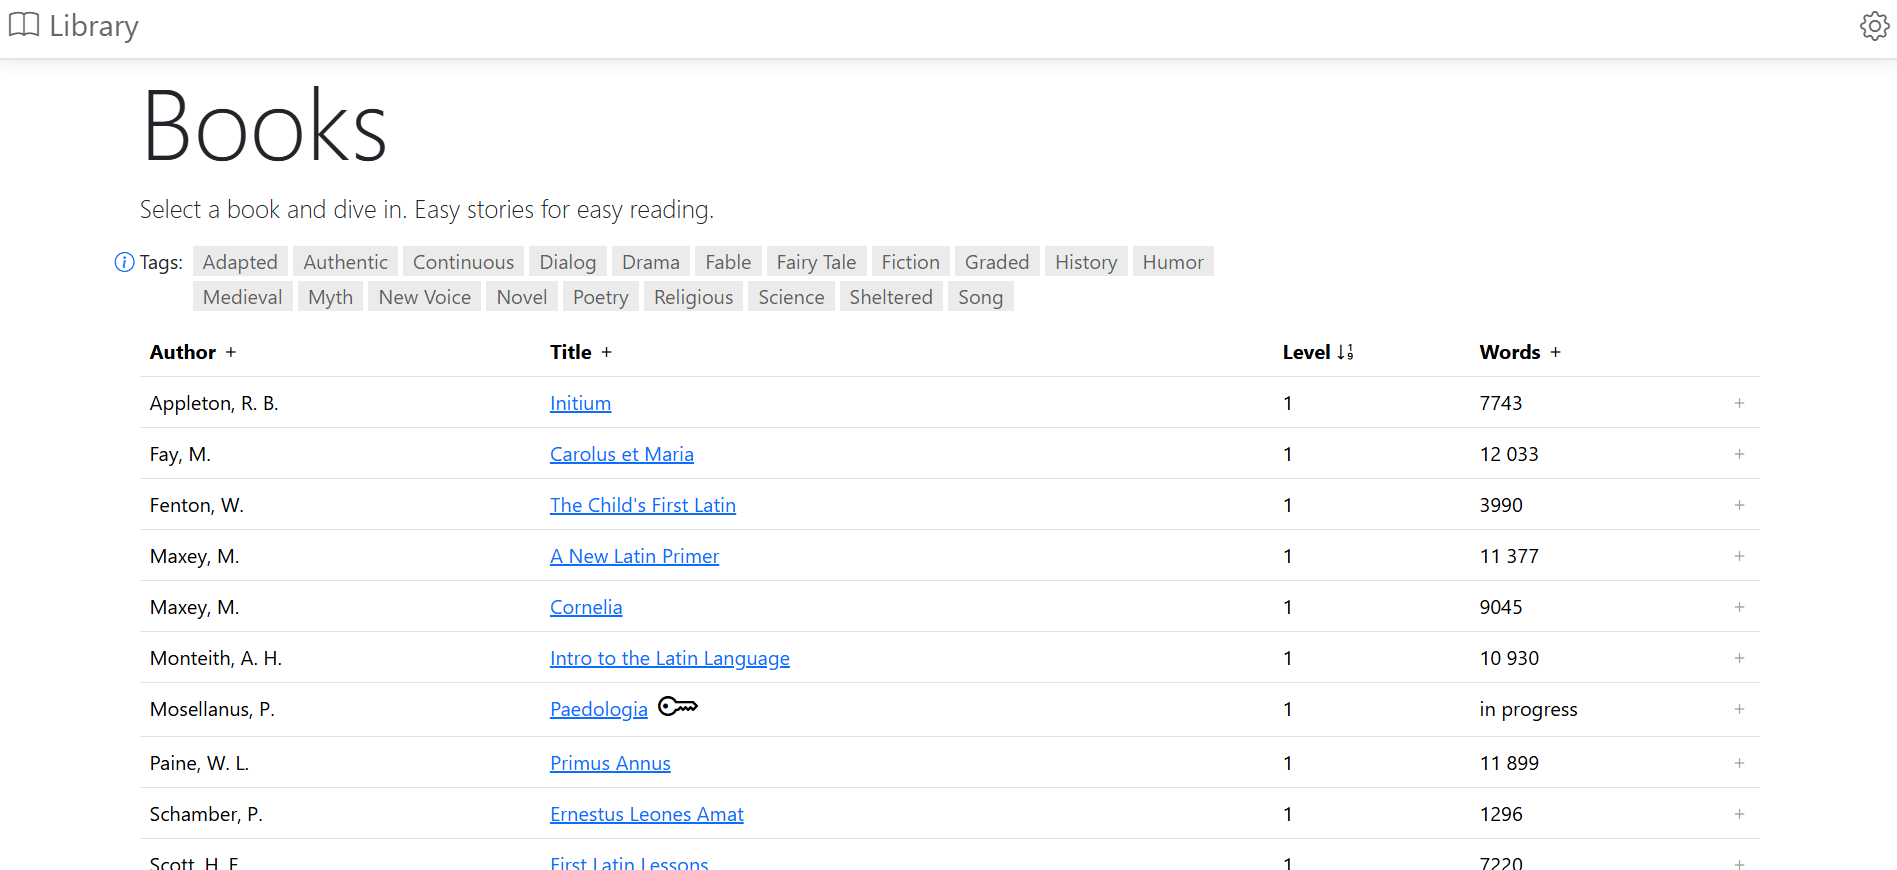Filter books by New Voice tag
This screenshot has width=1897, height=870.
[425, 297]
